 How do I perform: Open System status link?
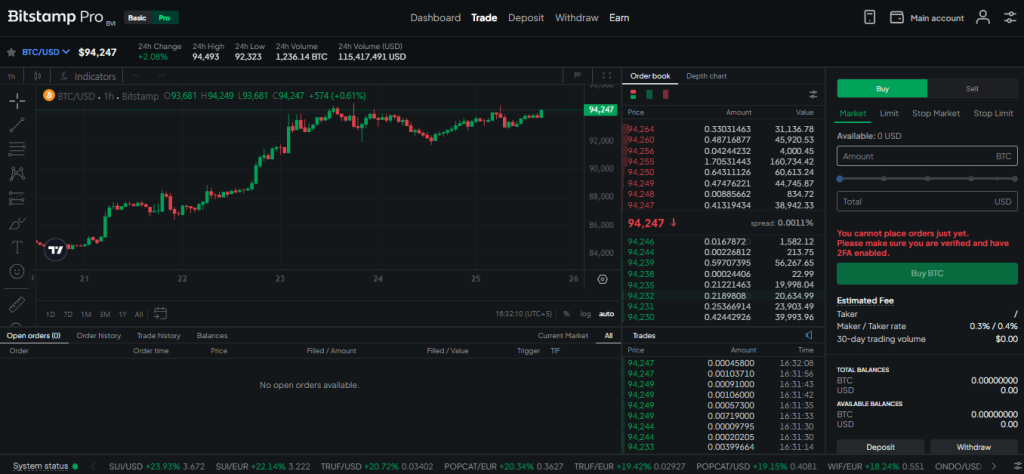(x=40, y=466)
